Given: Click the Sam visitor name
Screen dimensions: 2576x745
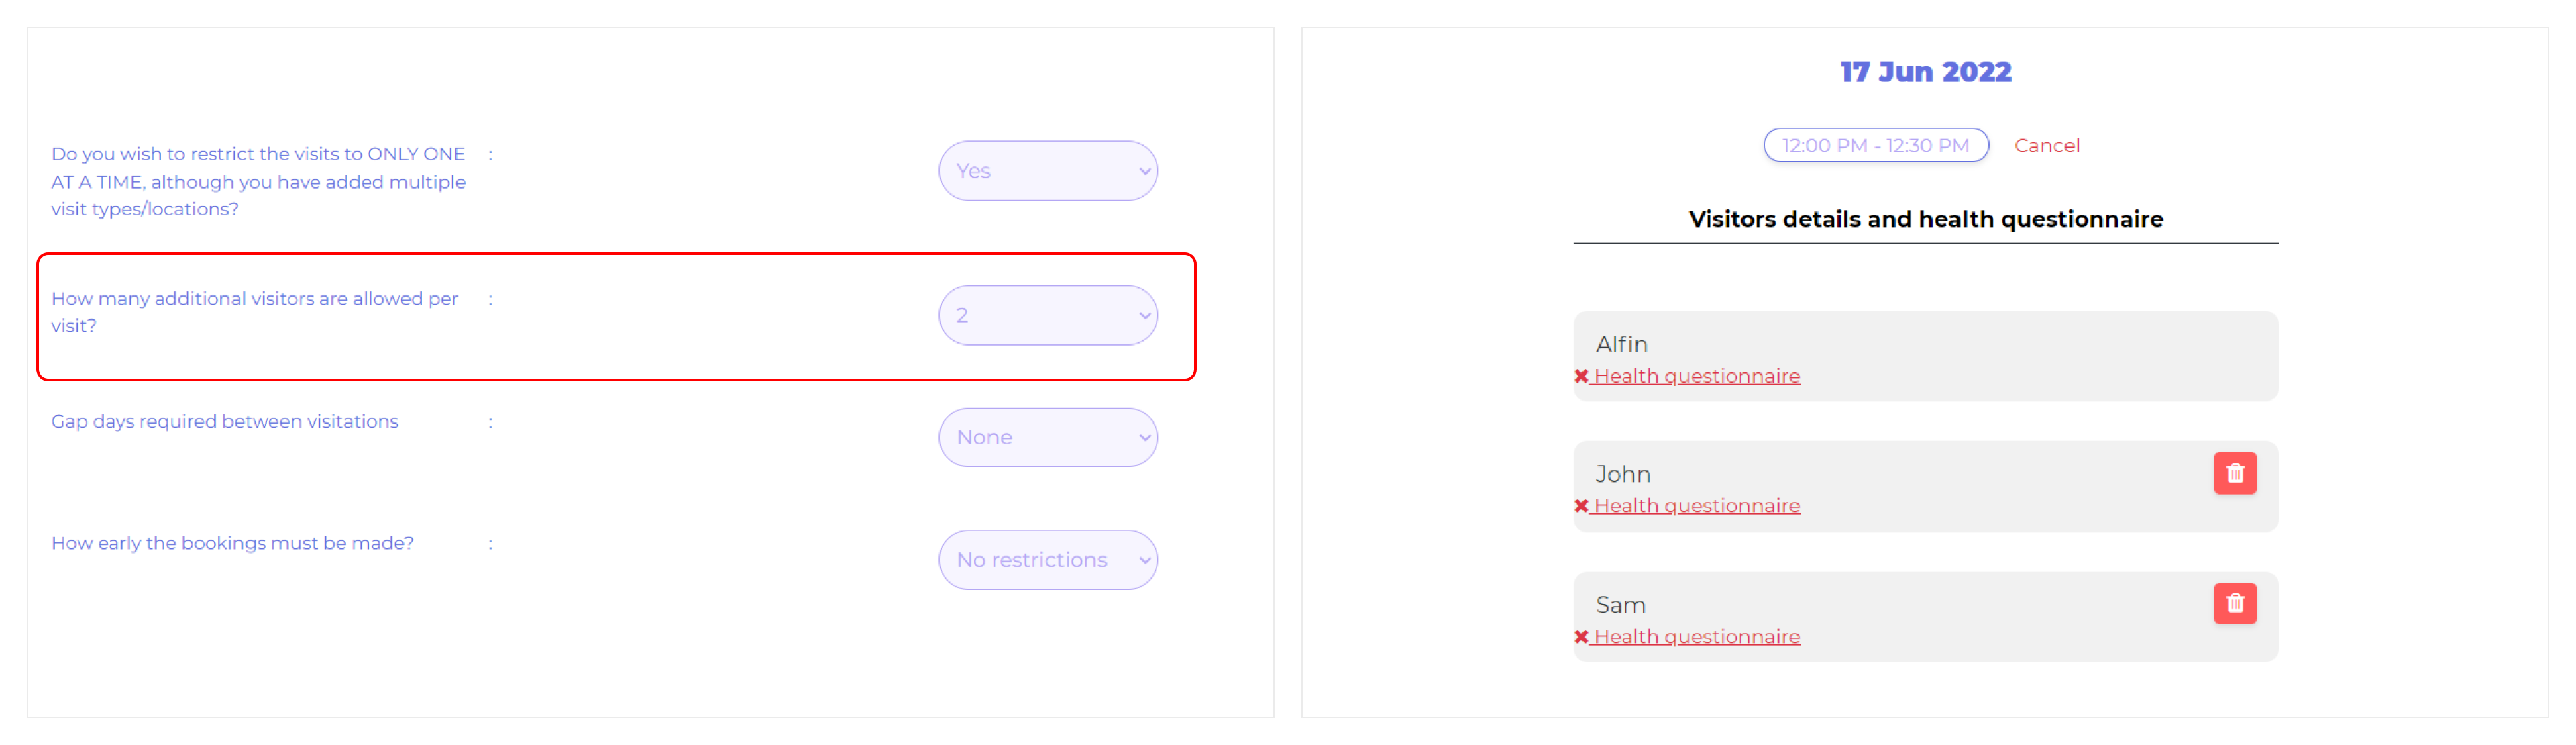Looking at the screenshot, I should pos(1620,605).
